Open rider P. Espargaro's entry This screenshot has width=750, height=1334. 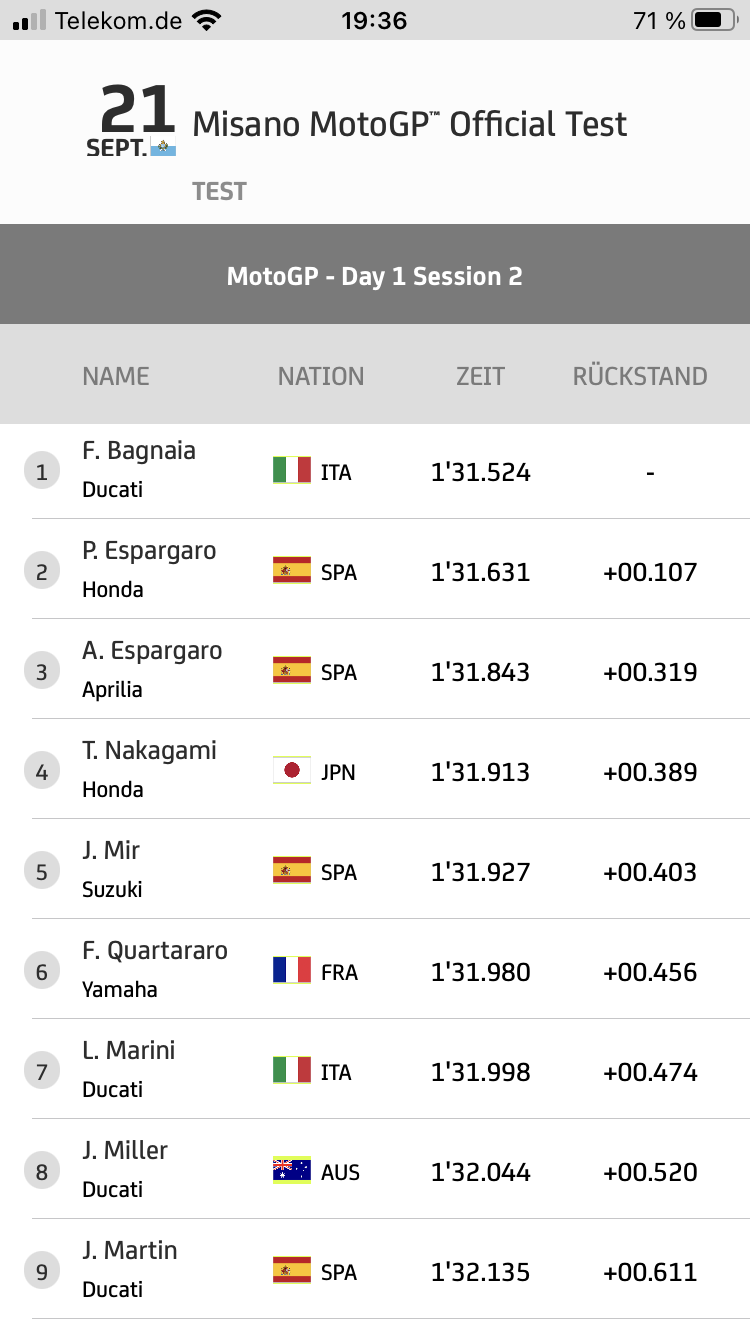coord(149,551)
